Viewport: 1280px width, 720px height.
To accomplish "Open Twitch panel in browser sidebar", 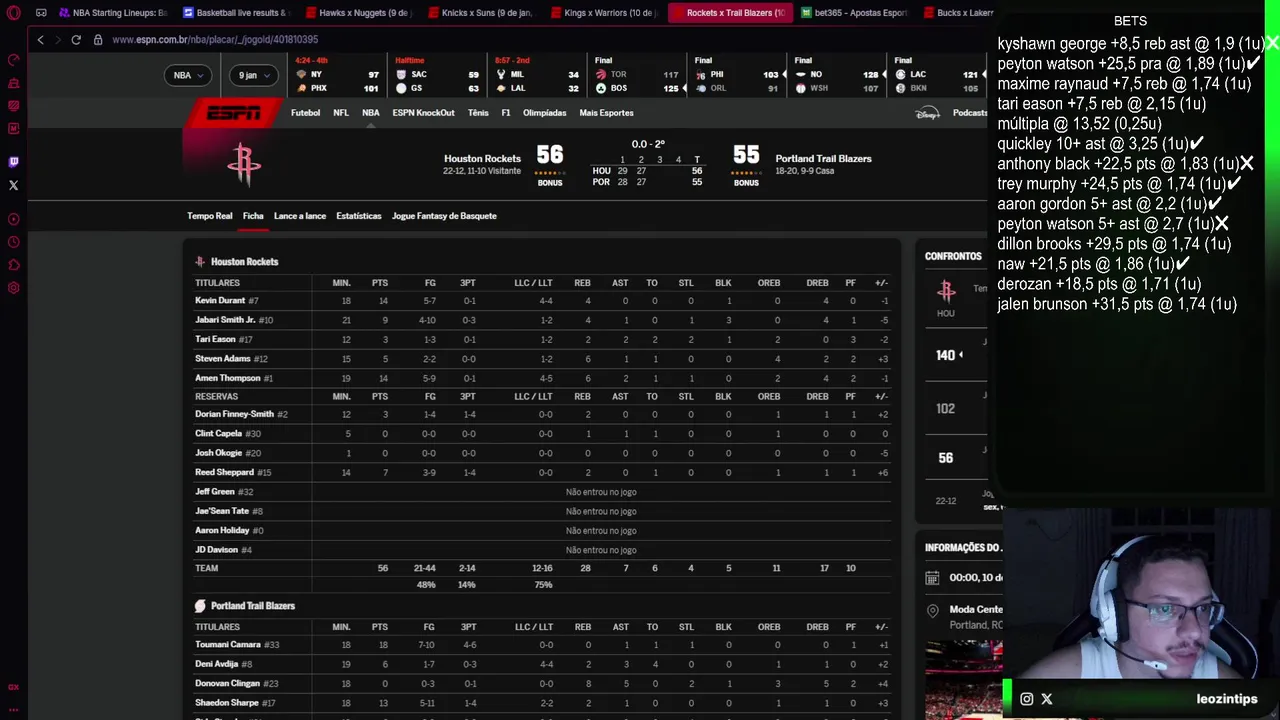I will [x=14, y=161].
